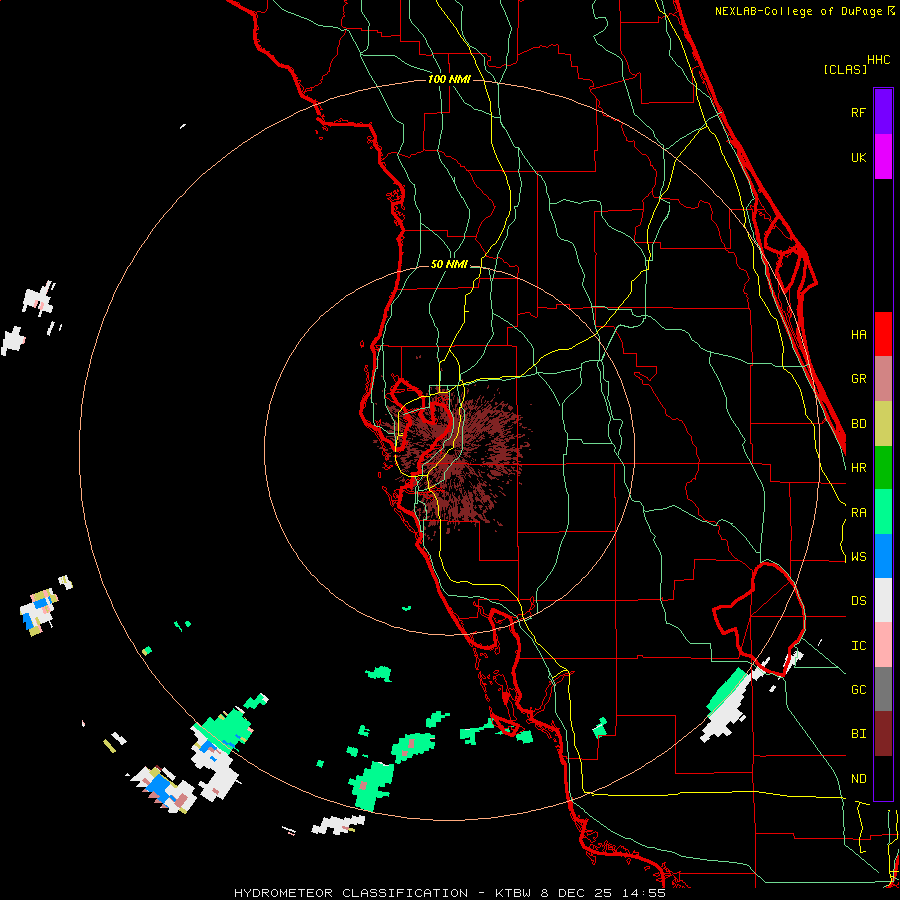
Task: Click the 'NEXLAB-College of DuPage' credit text
Action: pyautogui.click(x=798, y=11)
